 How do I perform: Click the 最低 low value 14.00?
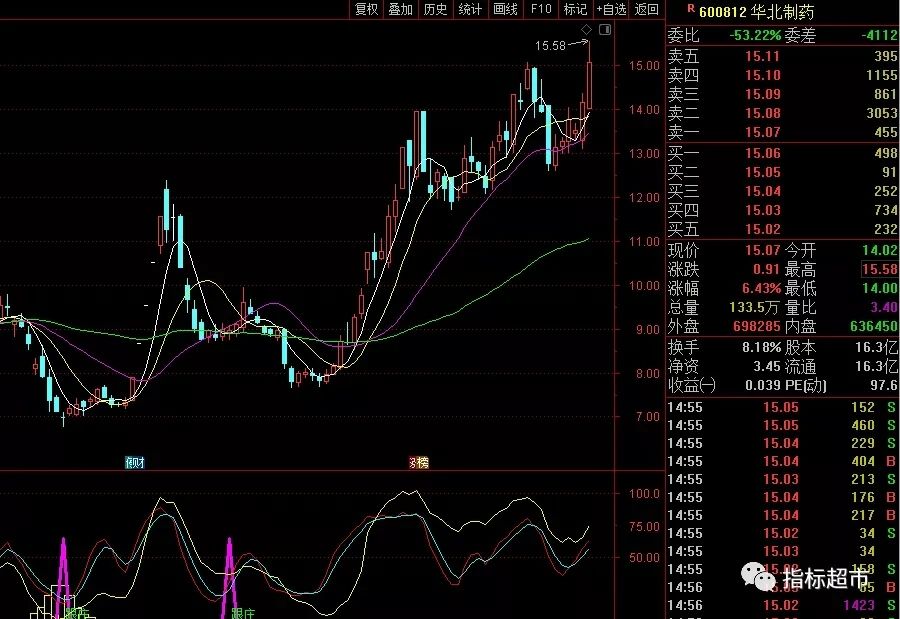tap(879, 288)
